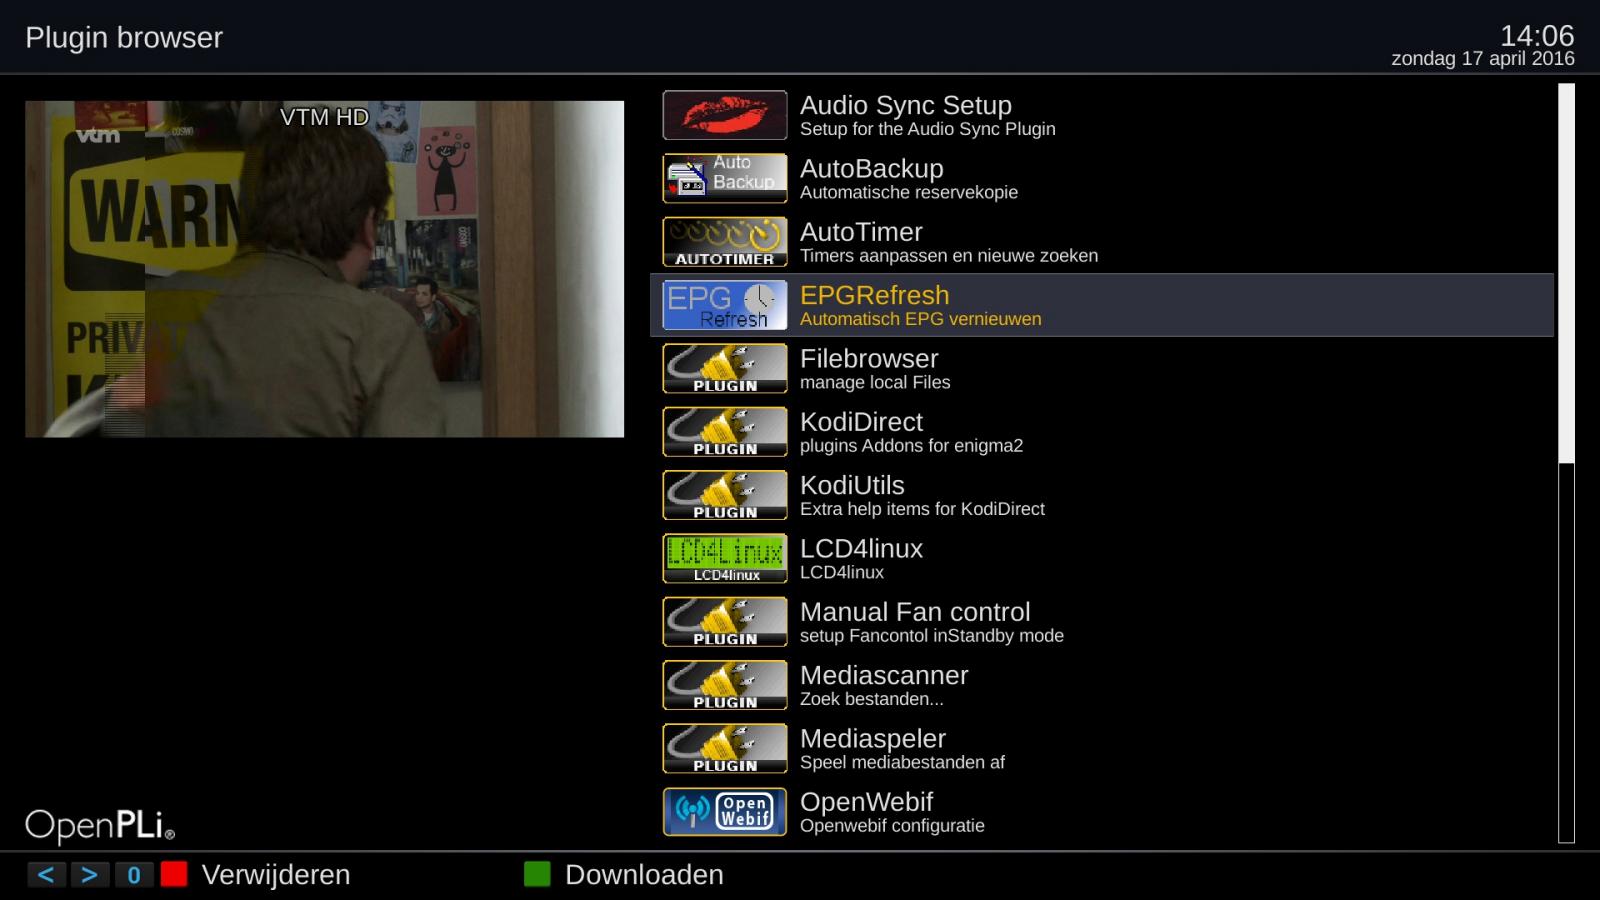Select the Manual Fan control plugin icon
This screenshot has width=1600, height=900.
(725, 622)
